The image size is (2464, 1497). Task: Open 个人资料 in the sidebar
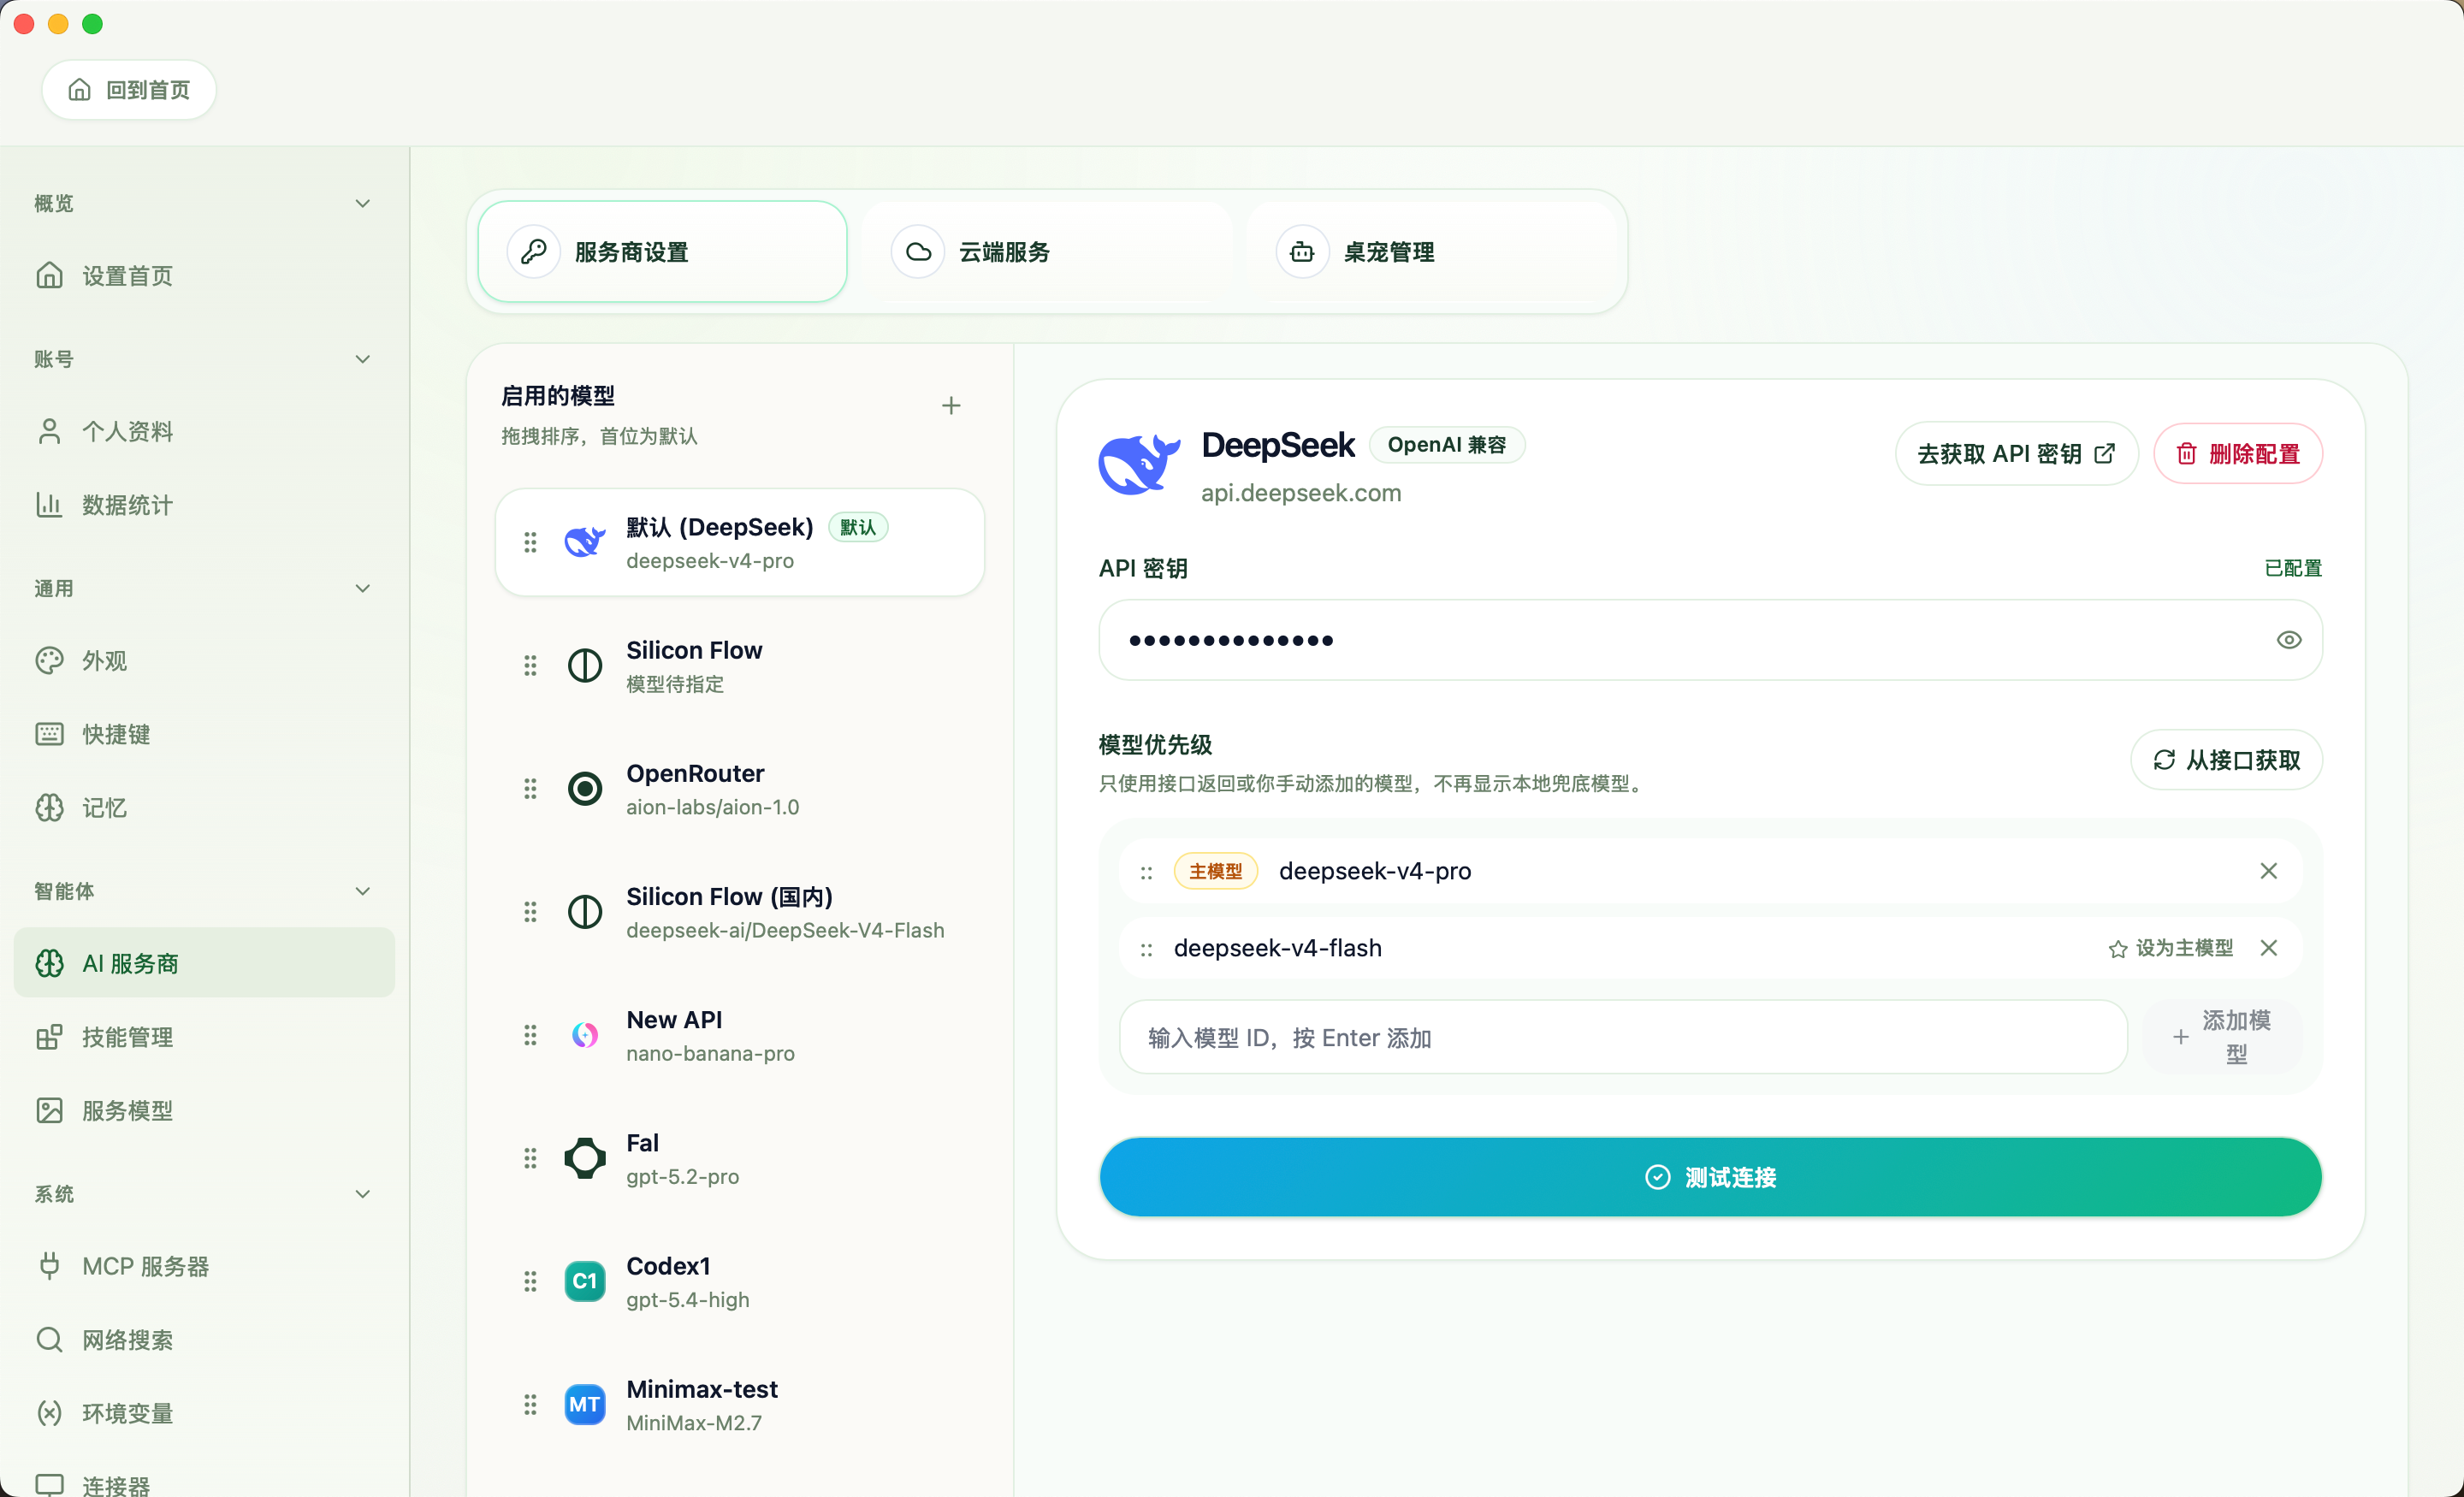tap(204, 431)
